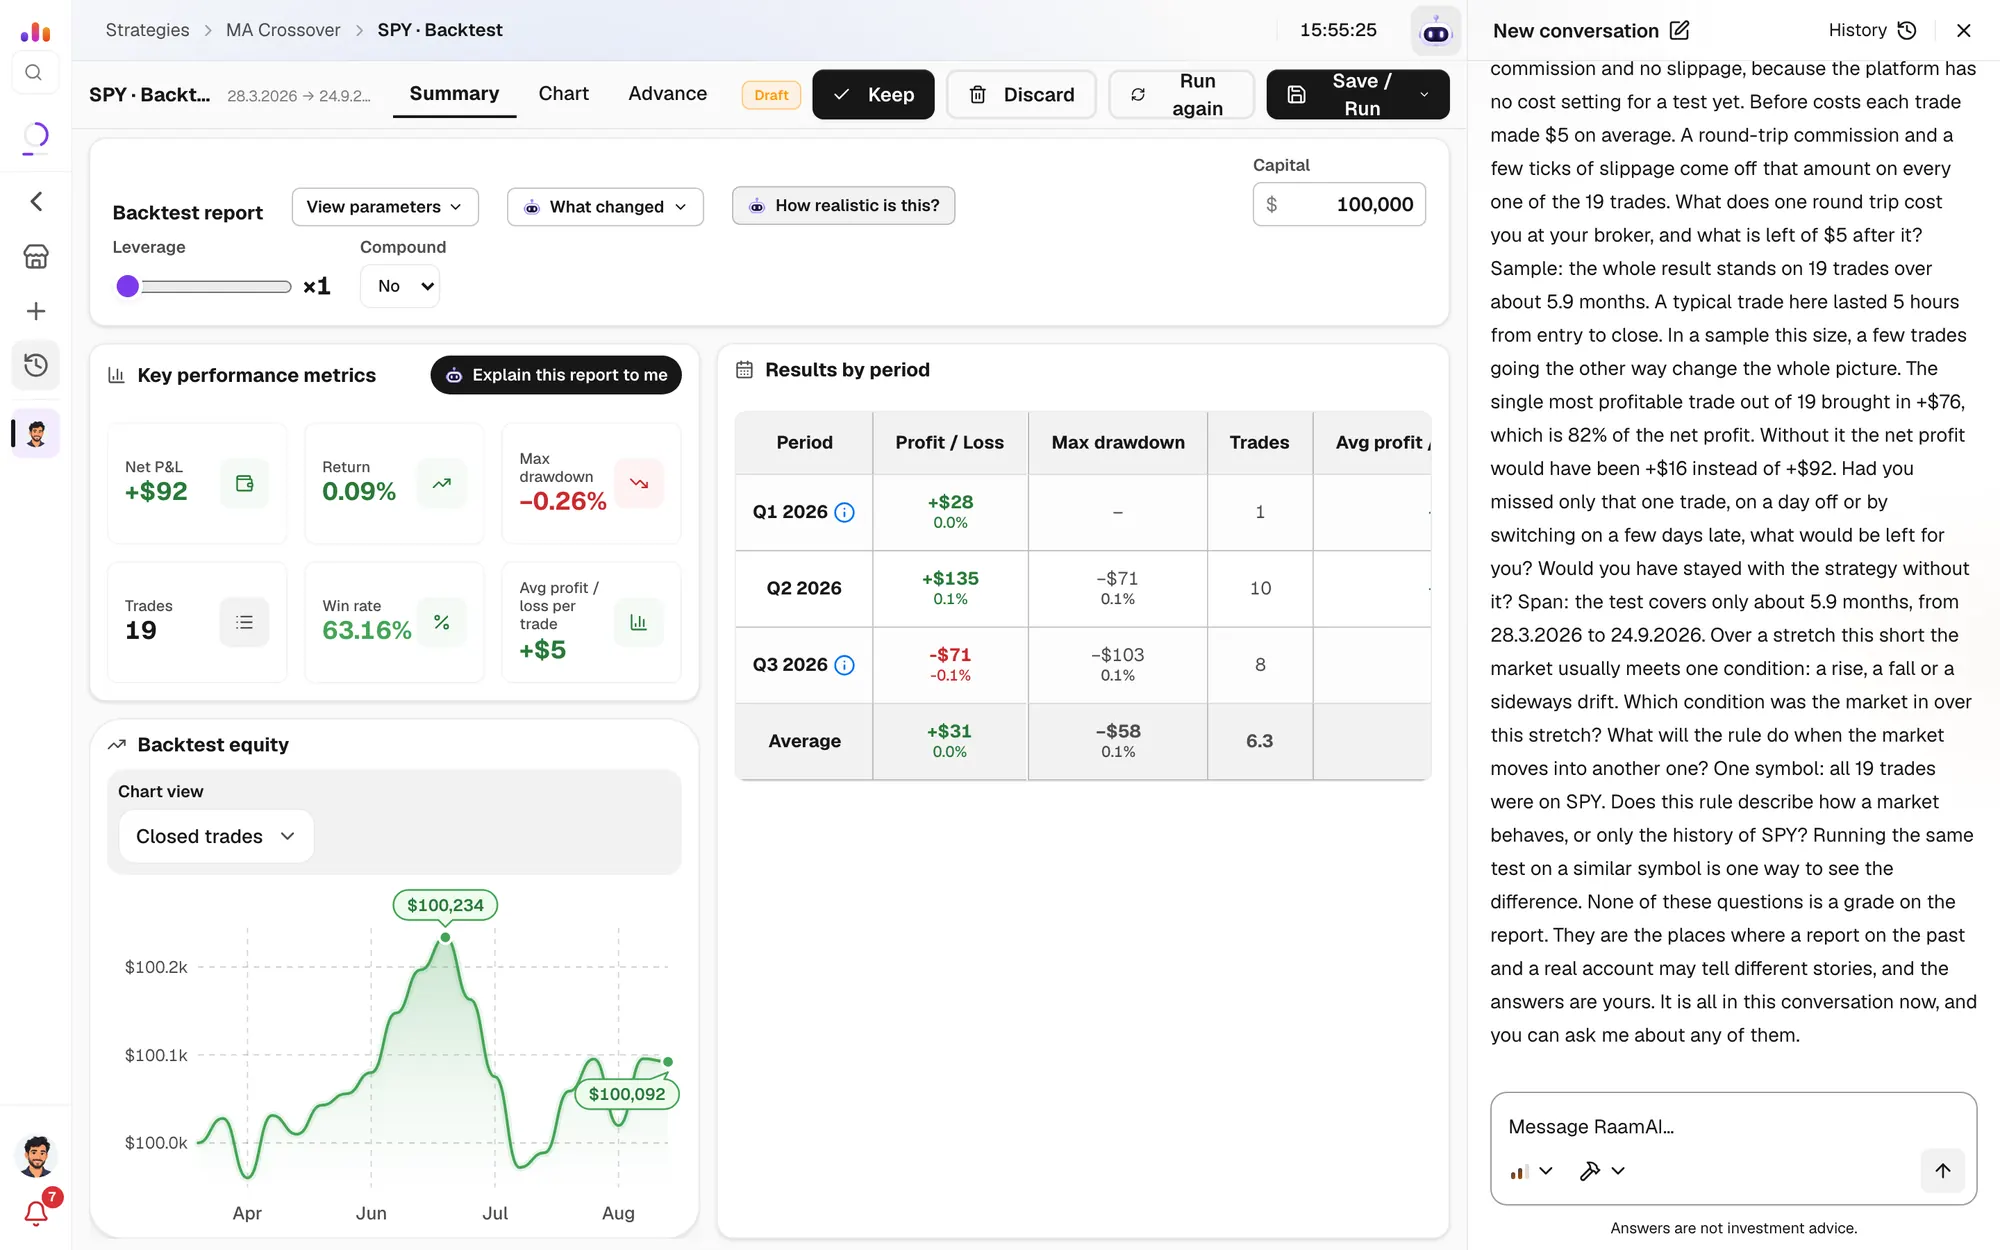This screenshot has height=1250, width=2000.
Task: Switch to the Summary tab
Action: [x=454, y=94]
